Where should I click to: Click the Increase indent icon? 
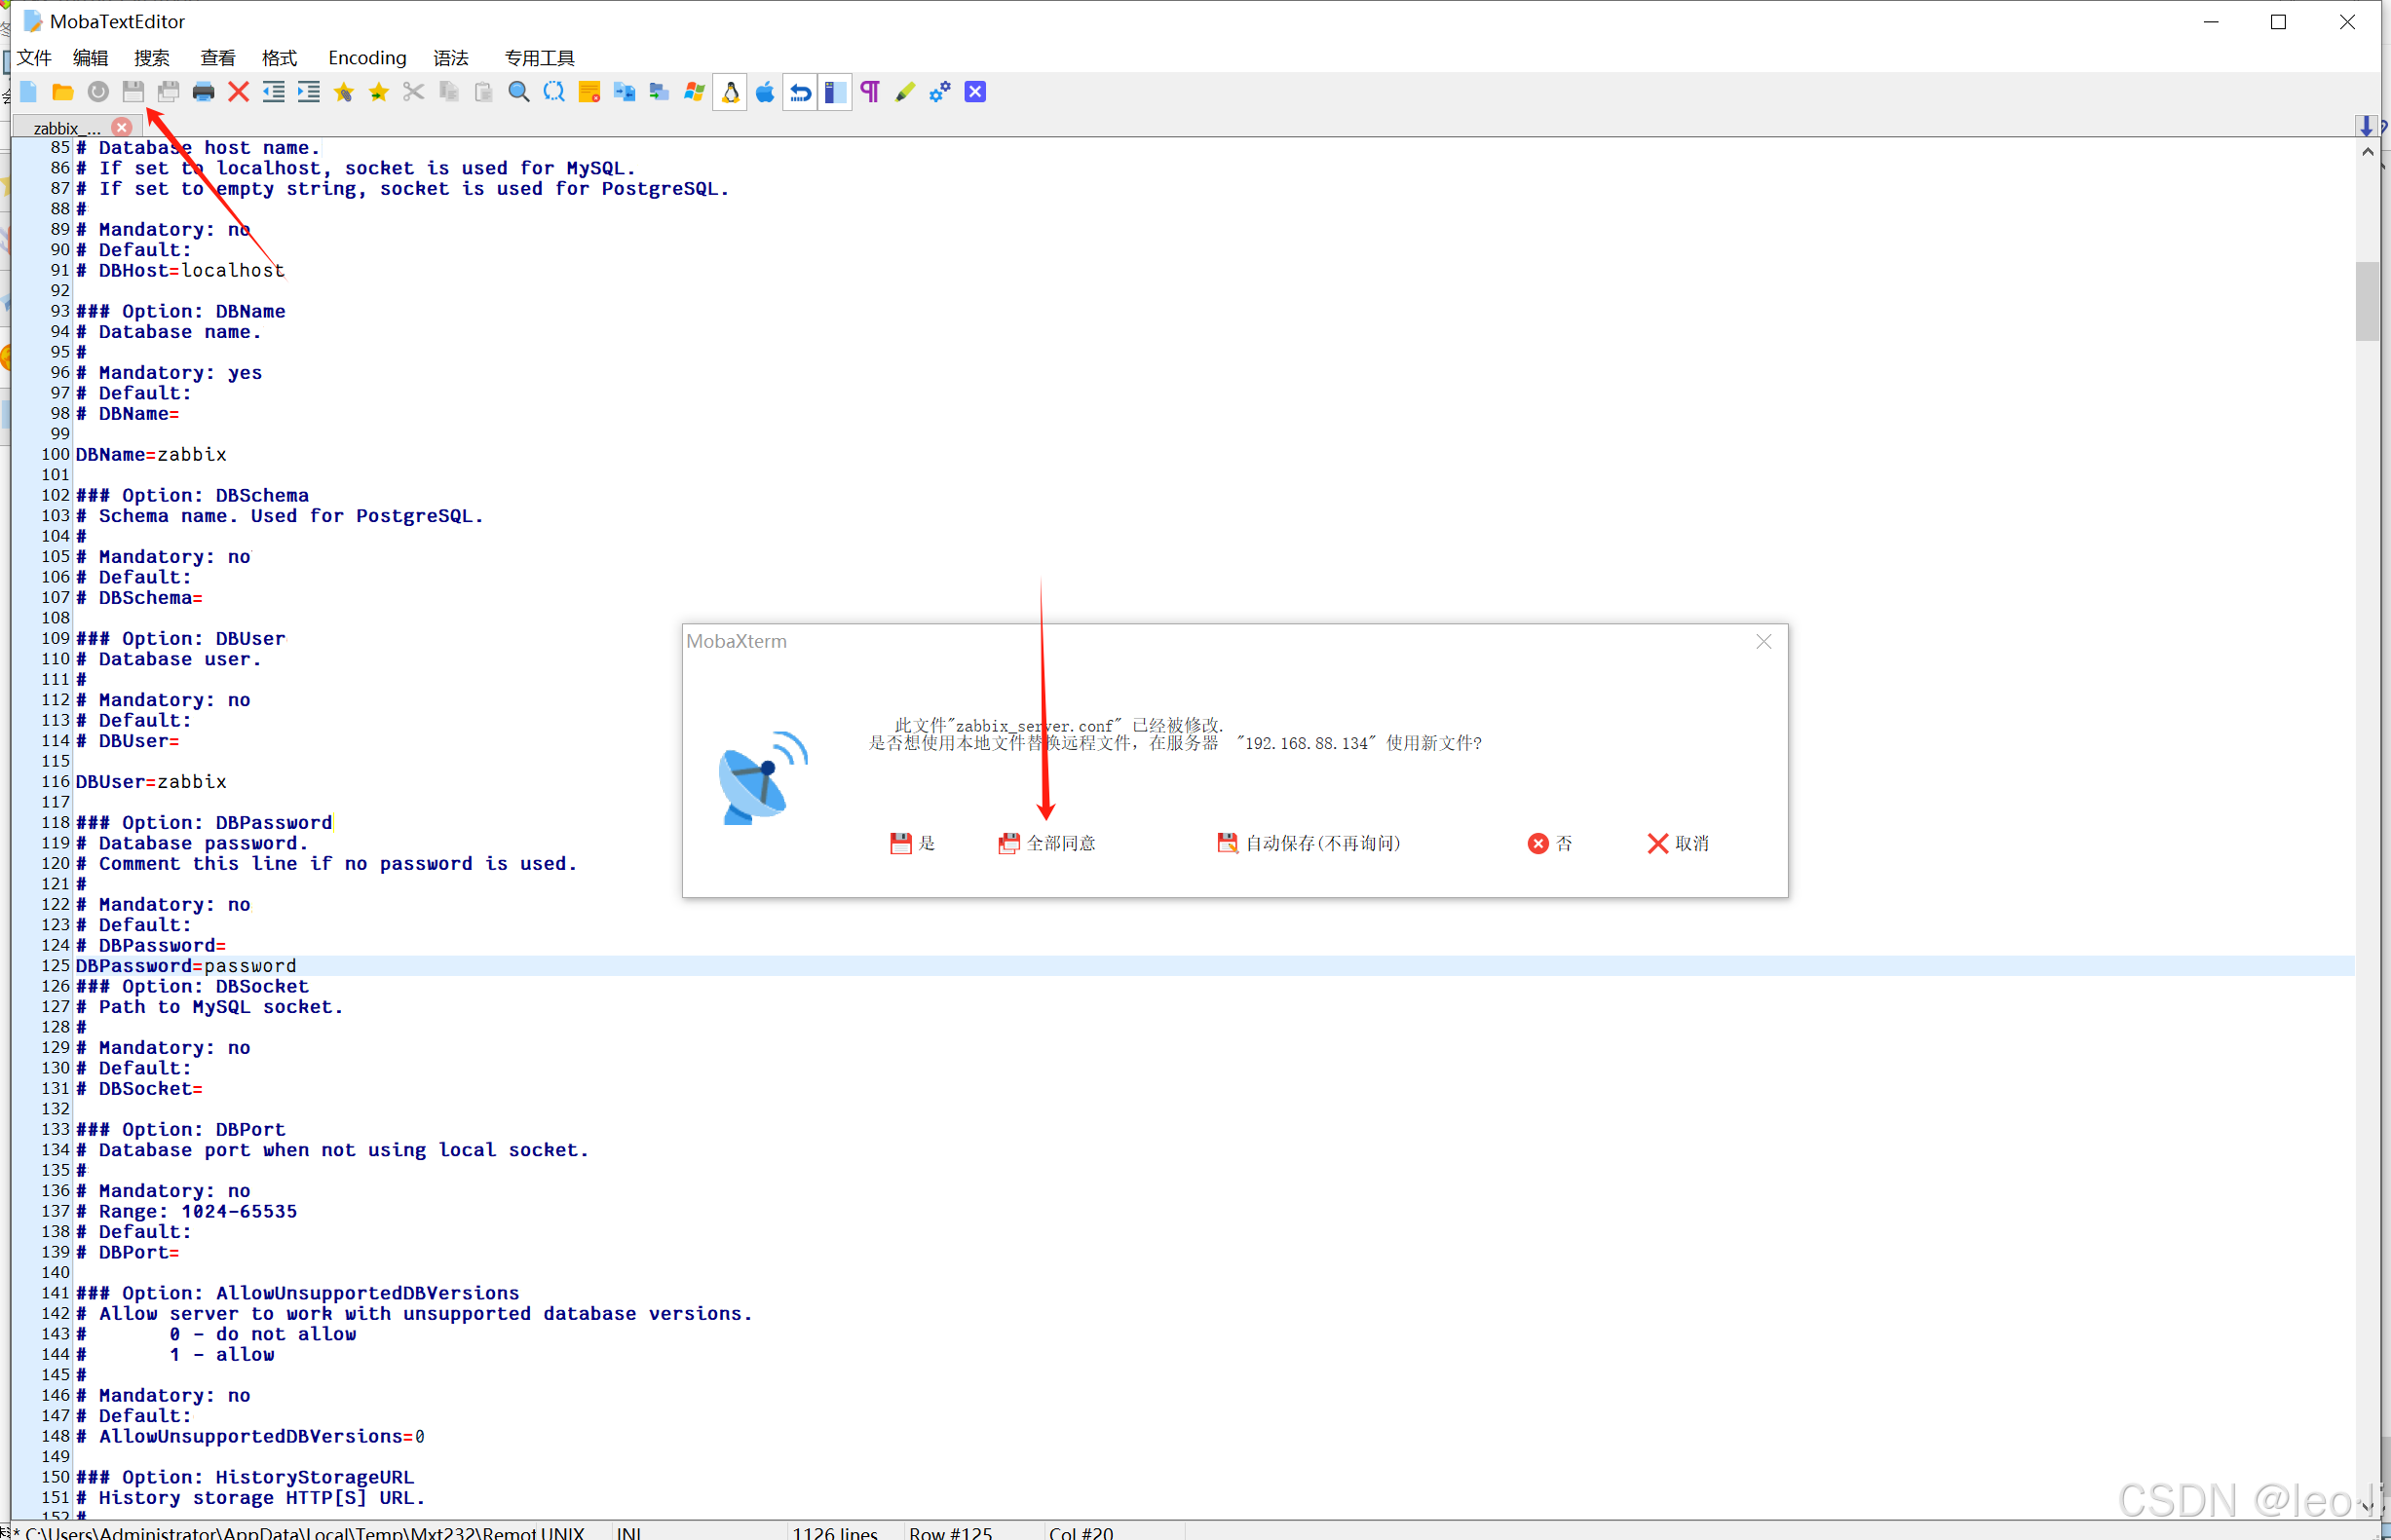(308, 92)
